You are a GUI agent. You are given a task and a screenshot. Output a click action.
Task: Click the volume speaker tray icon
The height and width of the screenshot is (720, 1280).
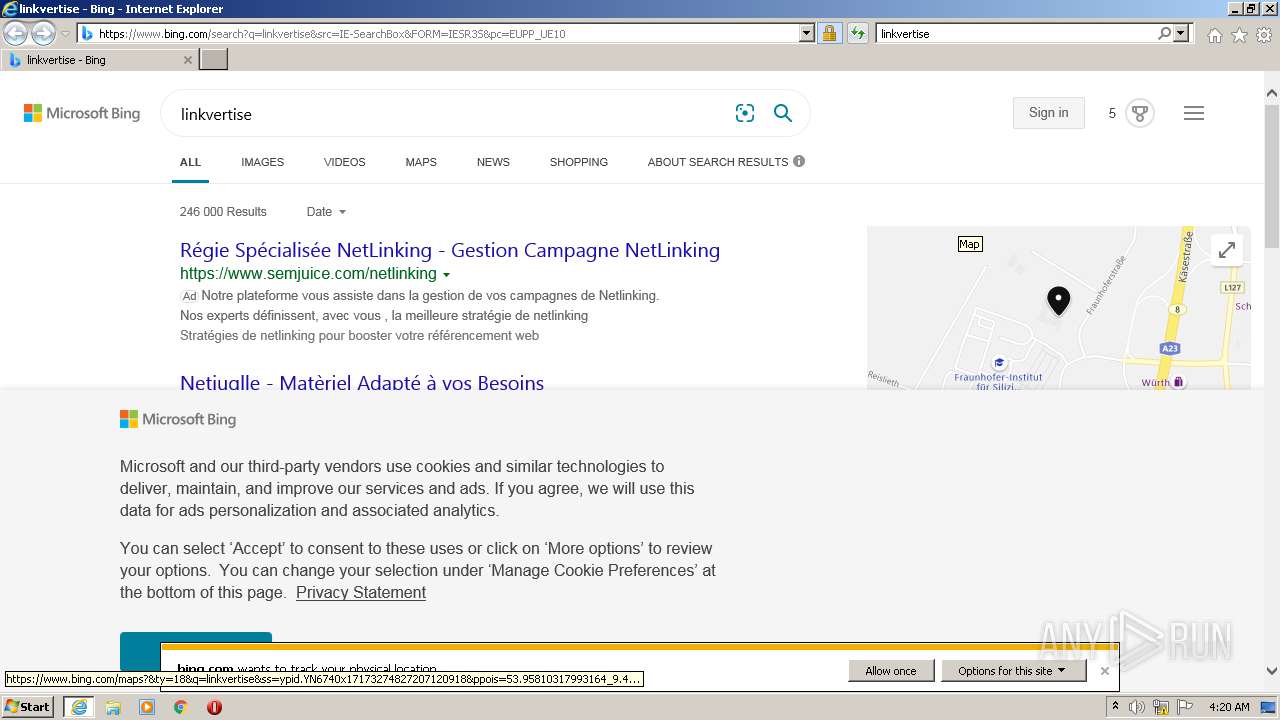tap(1137, 707)
